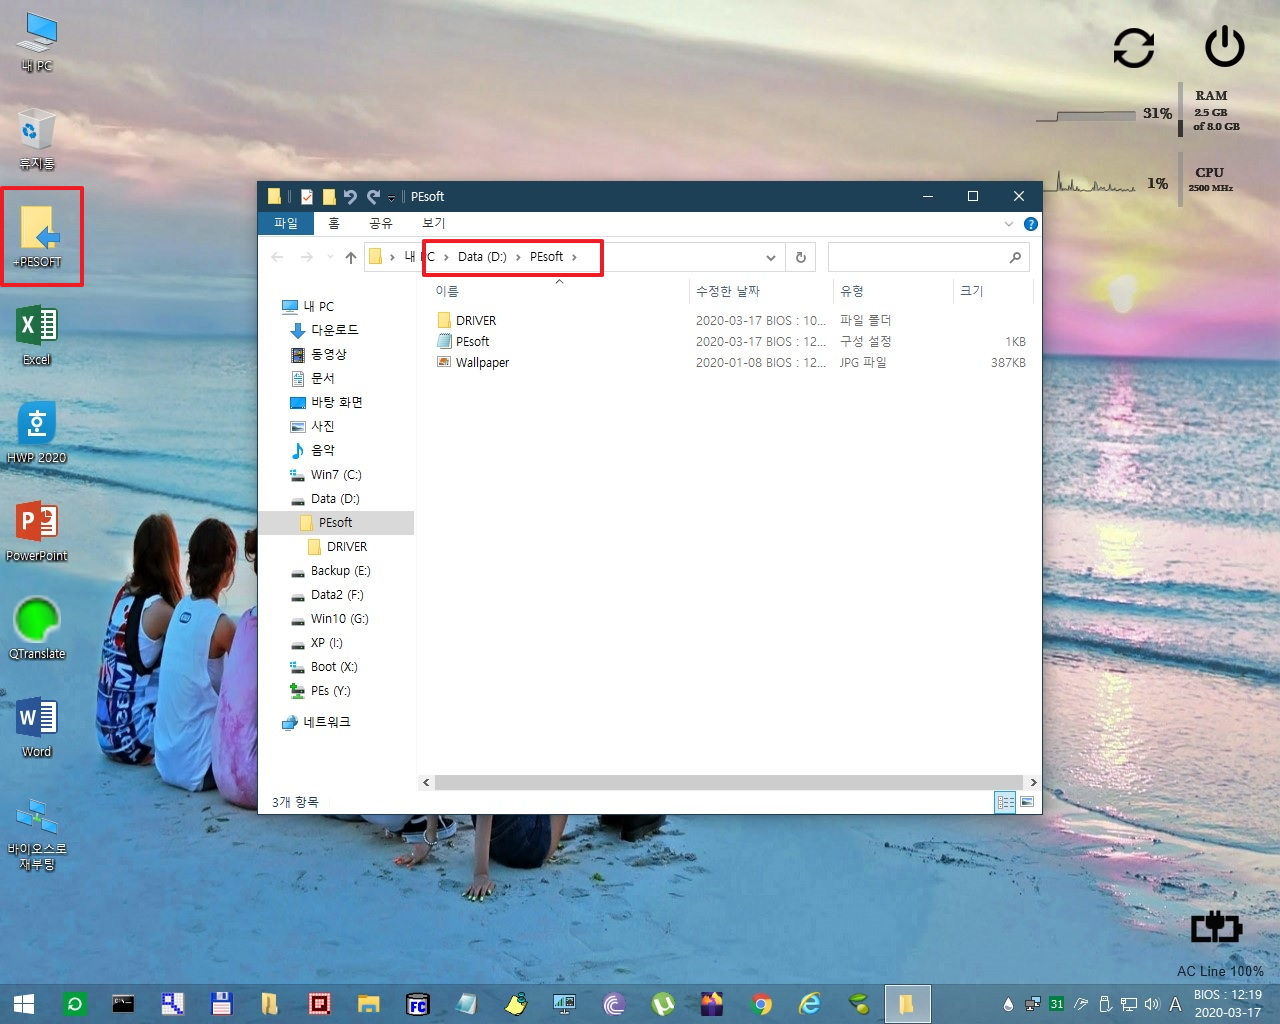The height and width of the screenshot is (1024, 1280).
Task: Launch PowerPoint from the desktop
Action: (37, 531)
